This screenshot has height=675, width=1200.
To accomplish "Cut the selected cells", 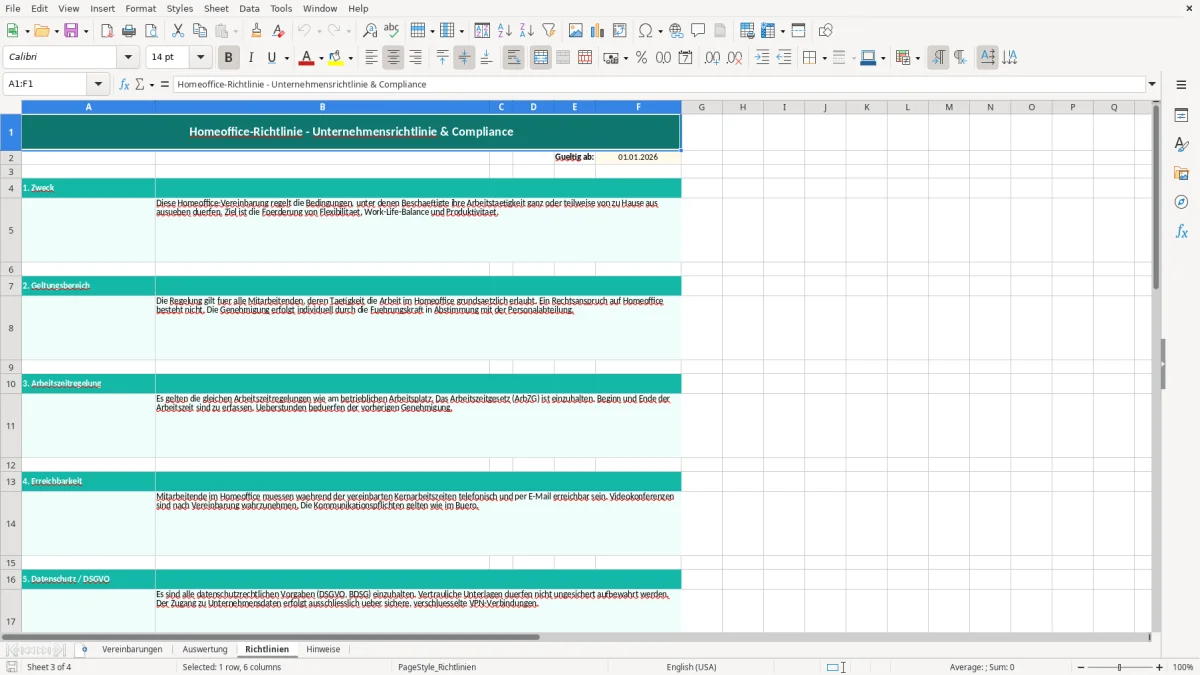I will click(x=178, y=31).
